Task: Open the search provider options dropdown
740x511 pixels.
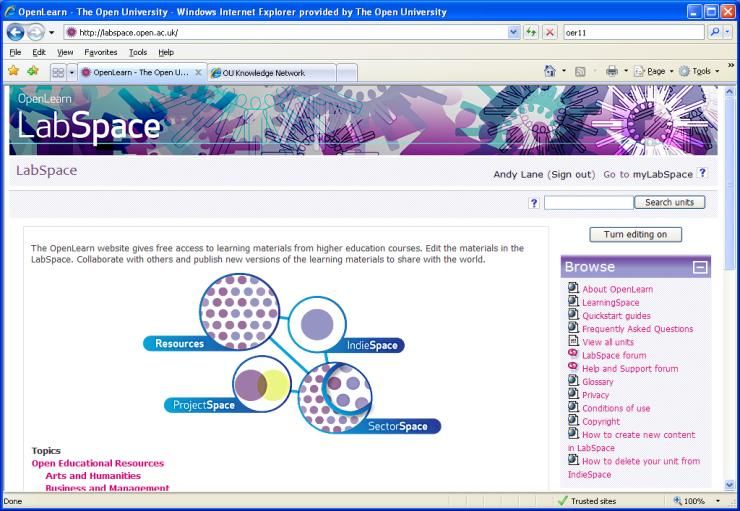Action: [727, 33]
